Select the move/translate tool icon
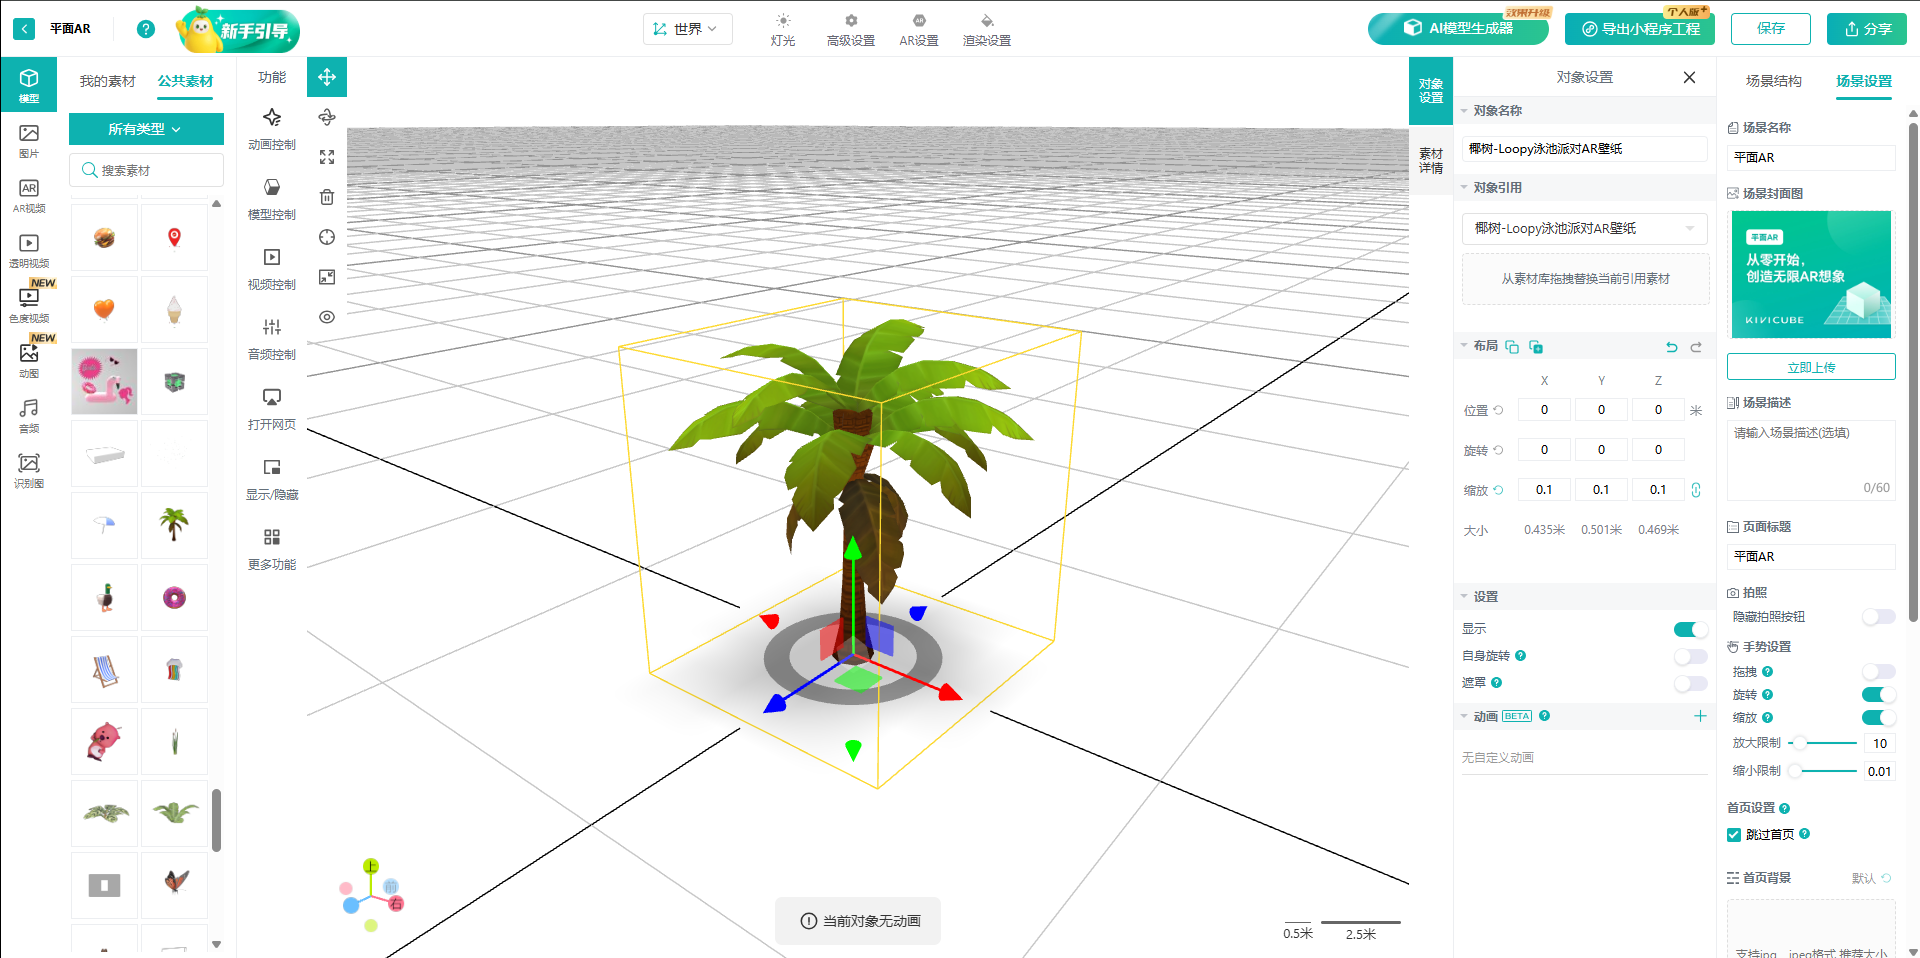Screen dimensions: 1920x958 (x=327, y=77)
